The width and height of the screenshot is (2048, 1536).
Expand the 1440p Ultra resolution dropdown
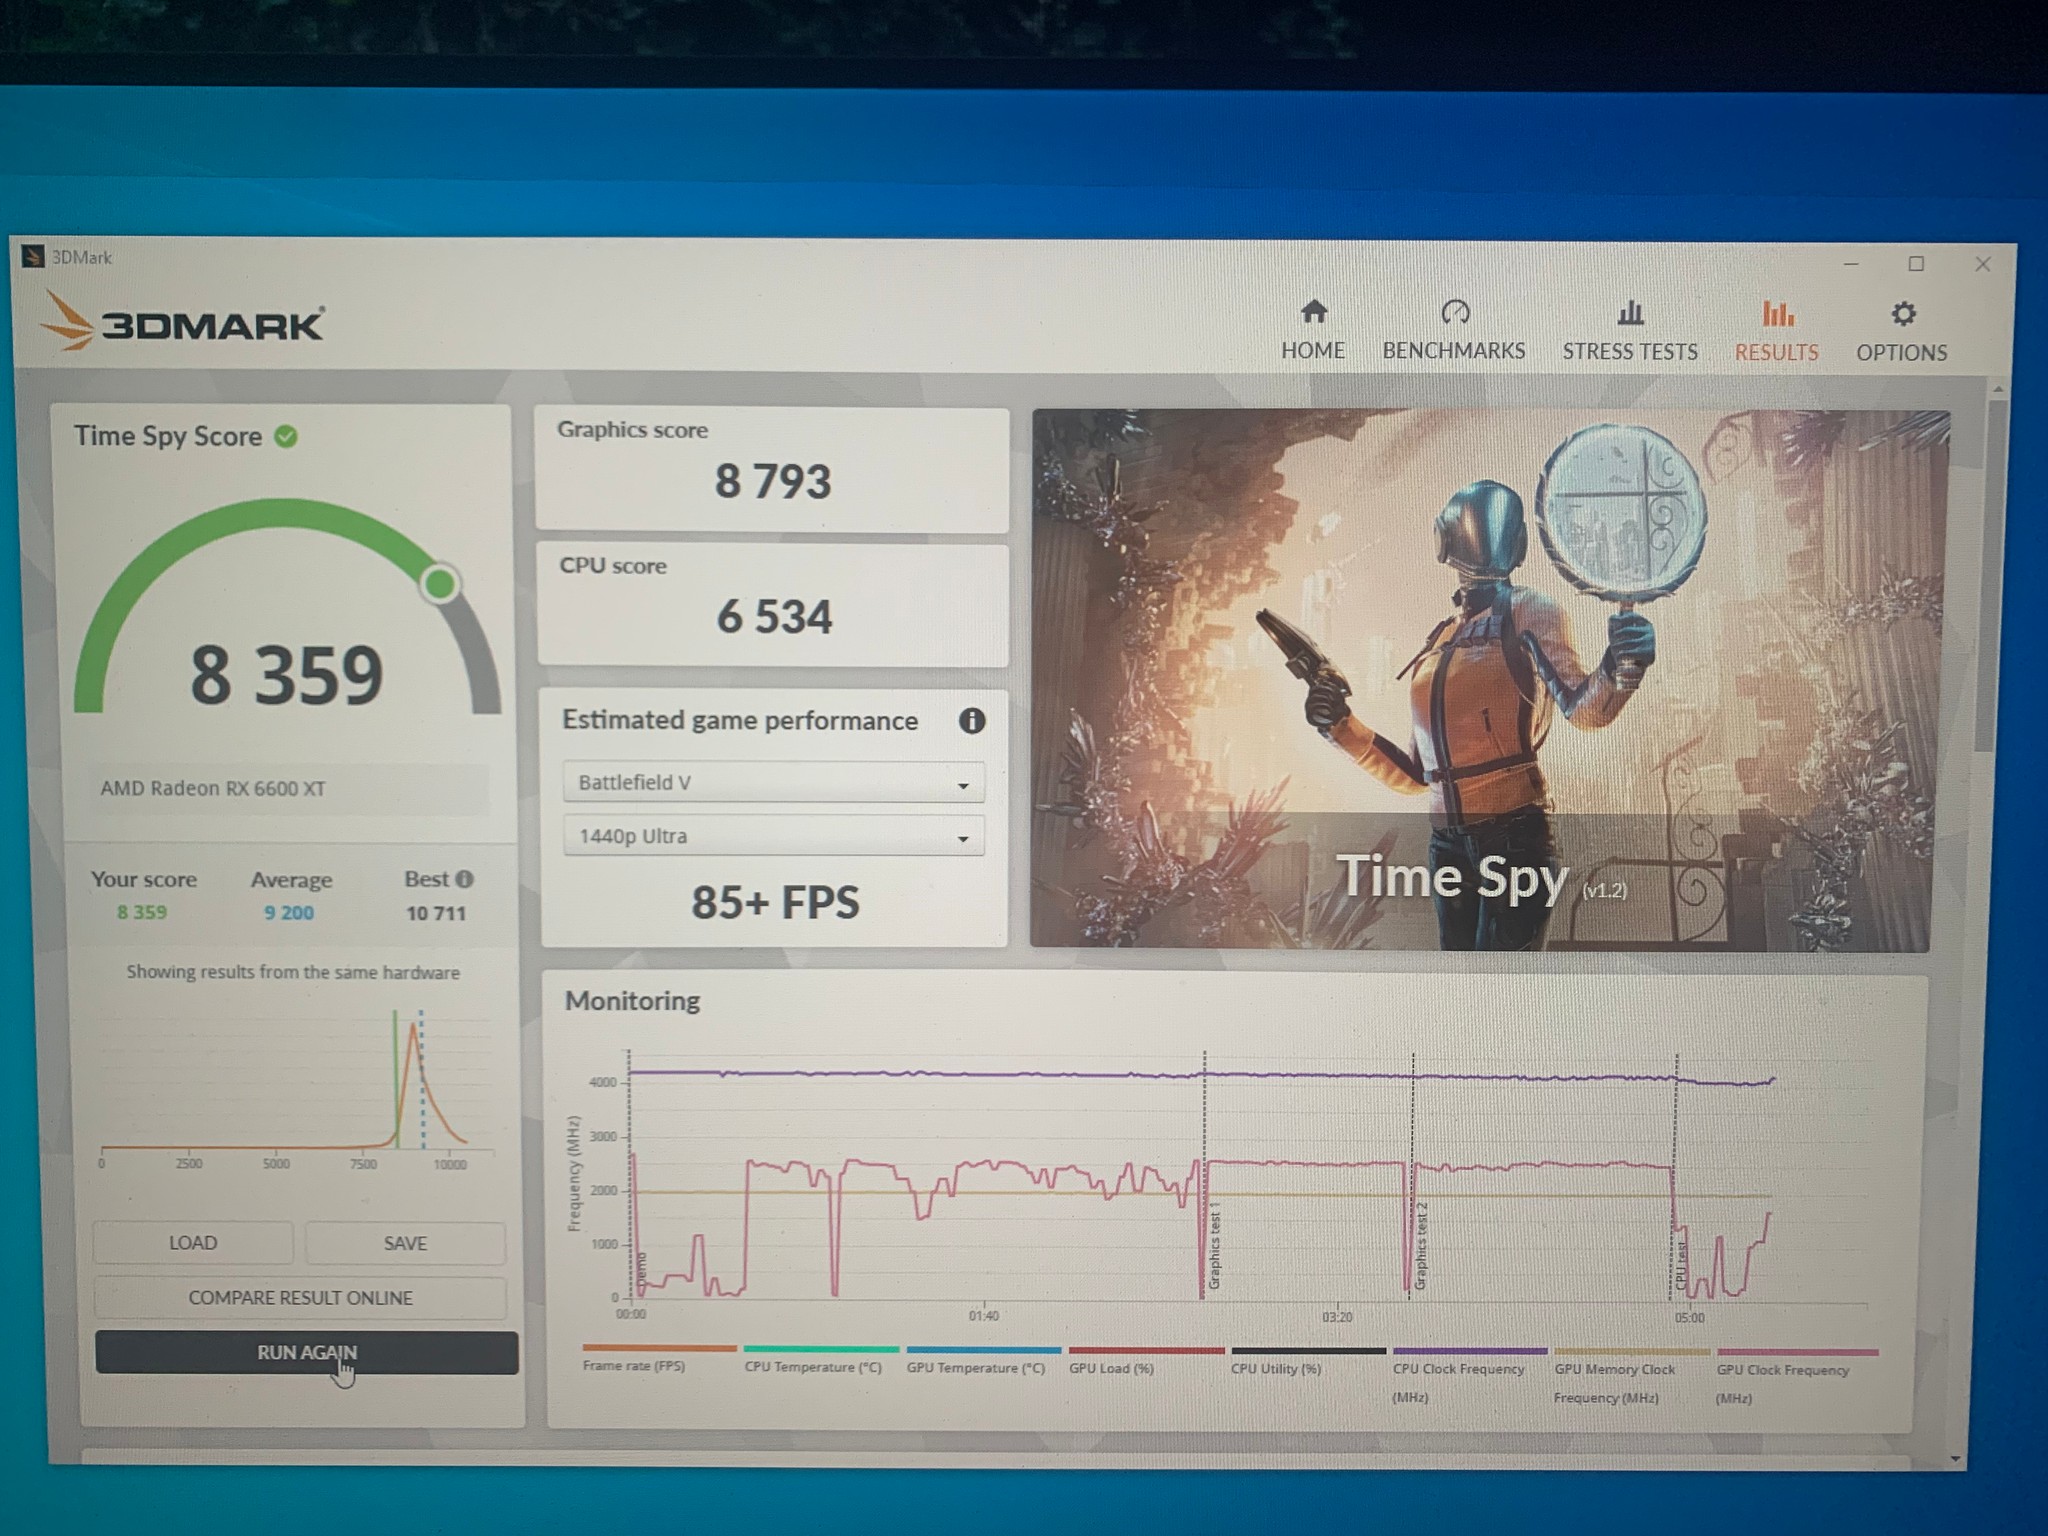(x=773, y=836)
